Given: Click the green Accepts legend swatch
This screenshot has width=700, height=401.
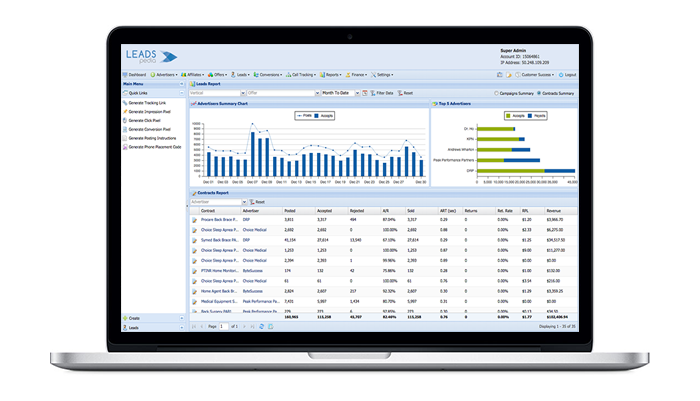Looking at the screenshot, I should [508, 116].
